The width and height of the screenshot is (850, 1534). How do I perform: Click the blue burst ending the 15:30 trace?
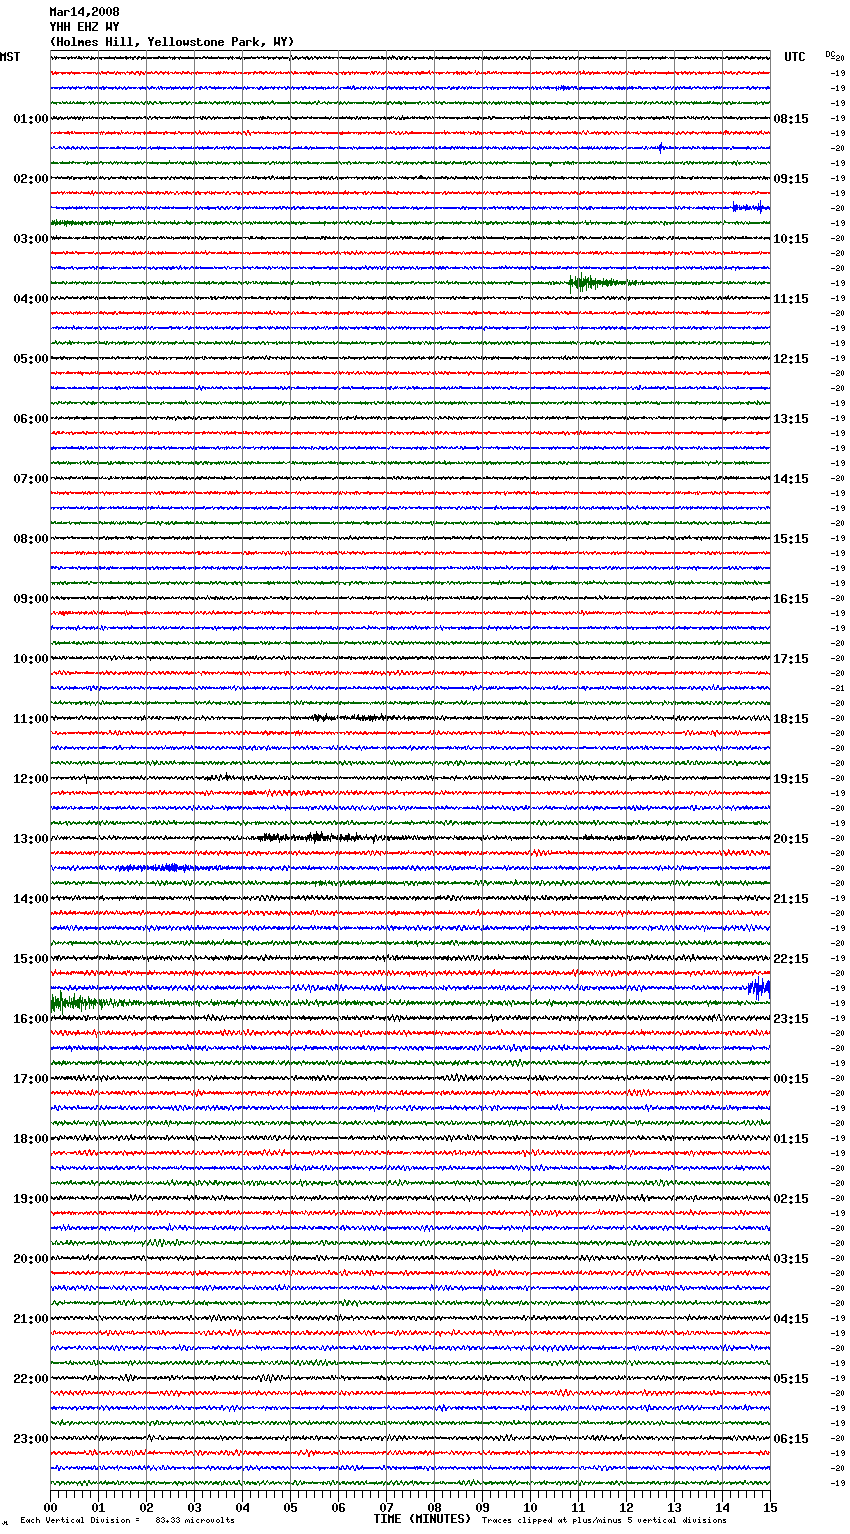[x=759, y=988]
